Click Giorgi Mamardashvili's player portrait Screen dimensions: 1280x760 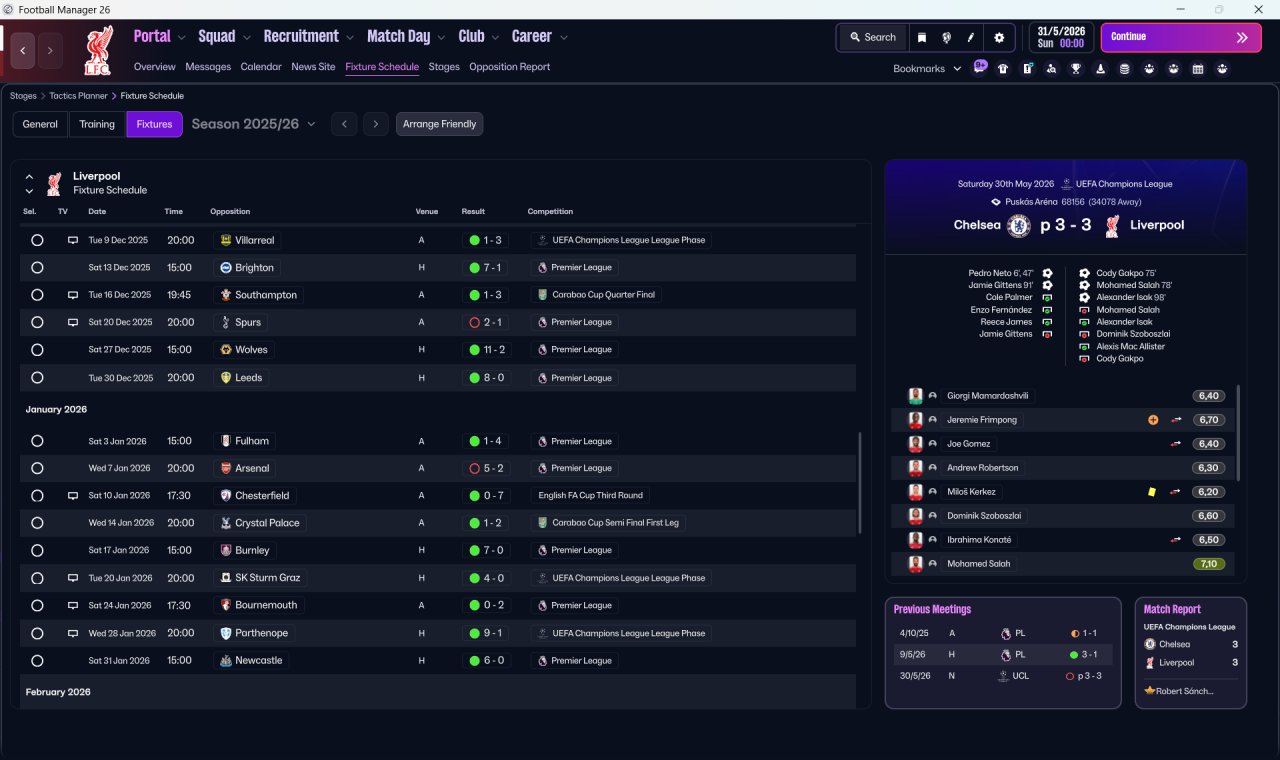(x=915, y=396)
